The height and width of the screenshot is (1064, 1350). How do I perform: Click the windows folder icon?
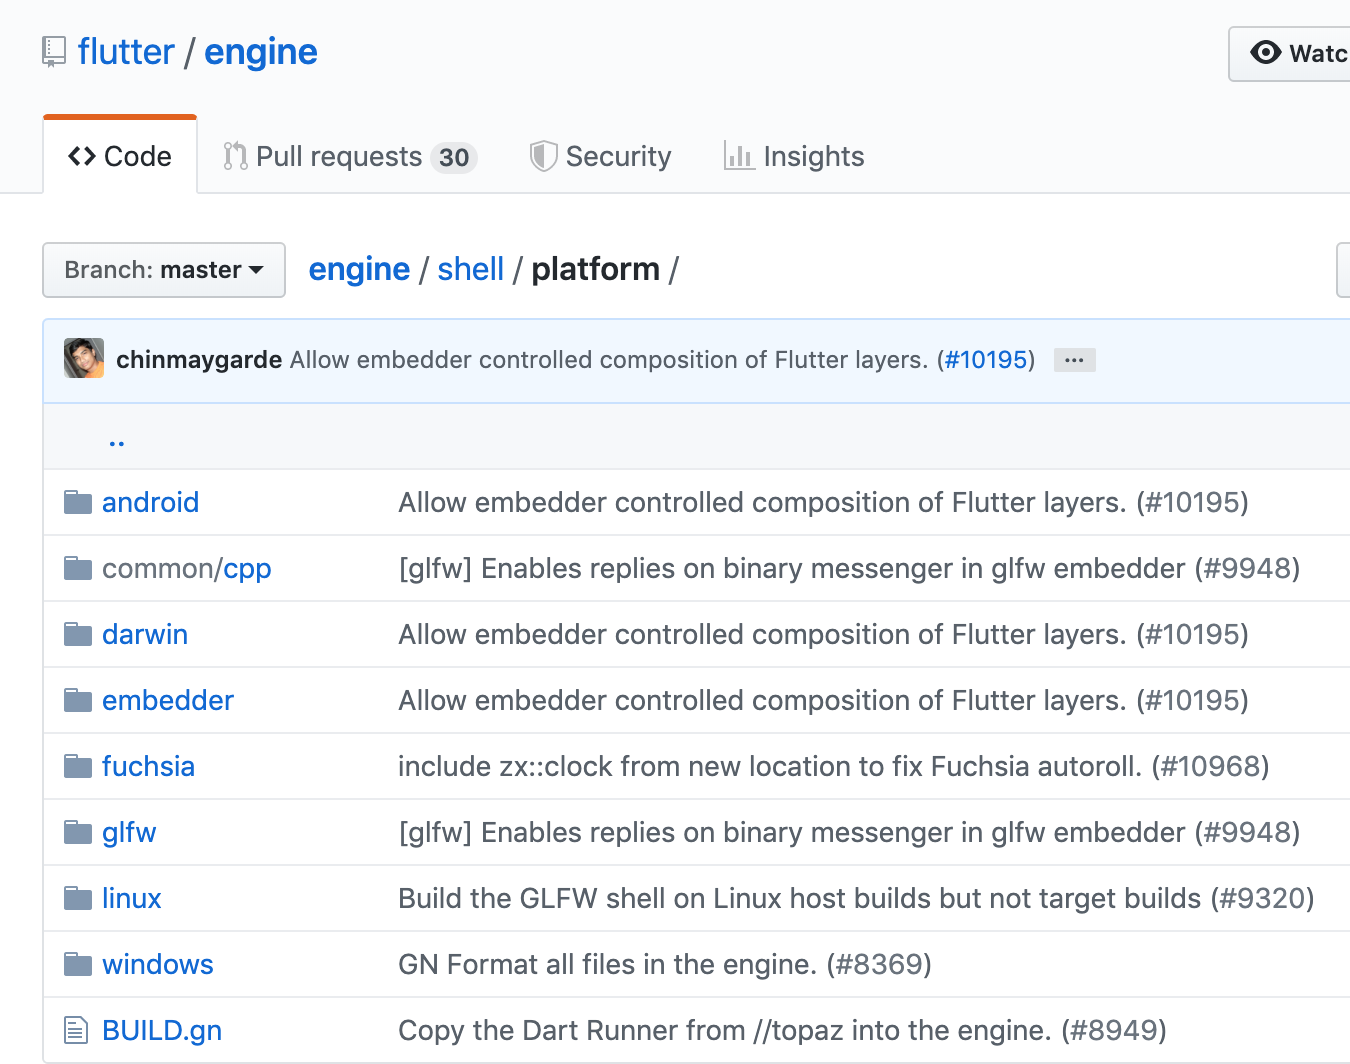pyautogui.click(x=77, y=964)
